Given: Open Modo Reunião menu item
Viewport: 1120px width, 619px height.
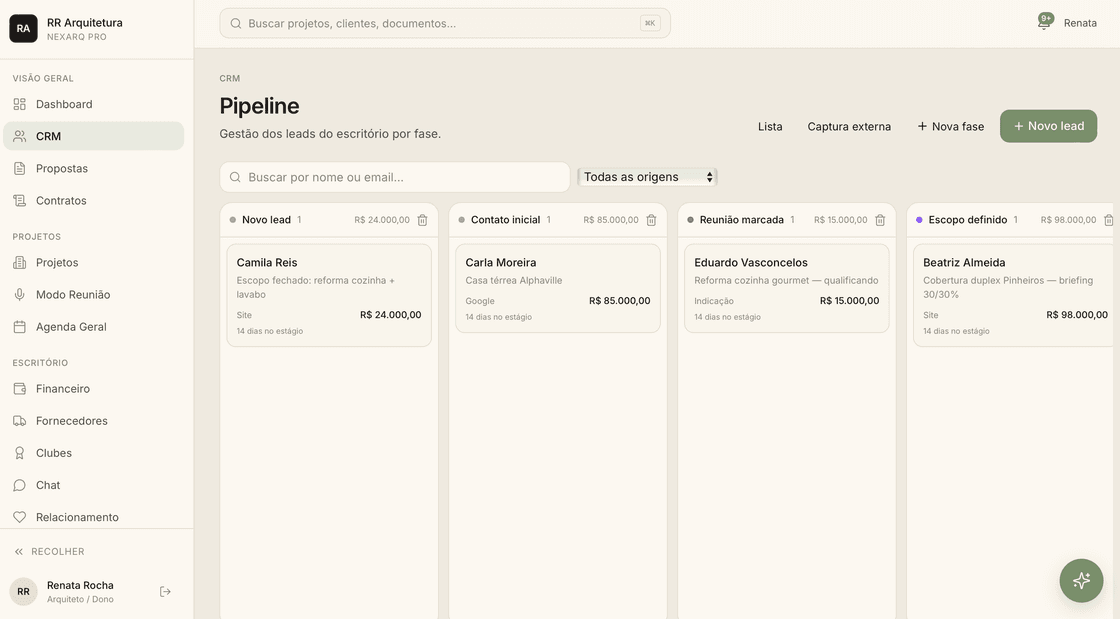Looking at the screenshot, I should [x=94, y=295].
